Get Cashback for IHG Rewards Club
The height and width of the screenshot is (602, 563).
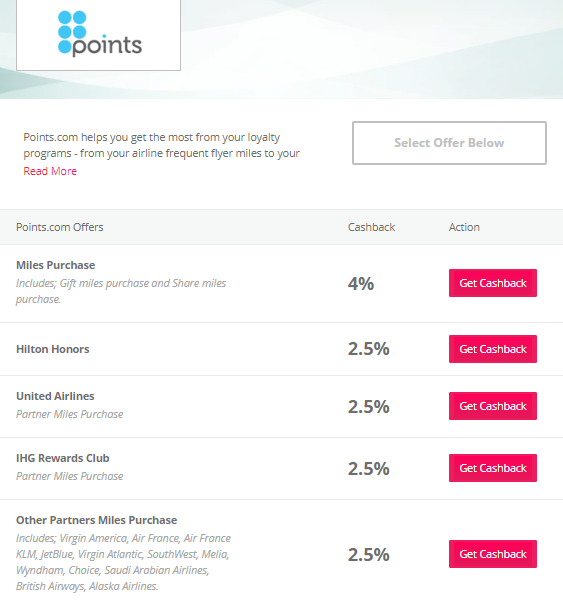493,468
